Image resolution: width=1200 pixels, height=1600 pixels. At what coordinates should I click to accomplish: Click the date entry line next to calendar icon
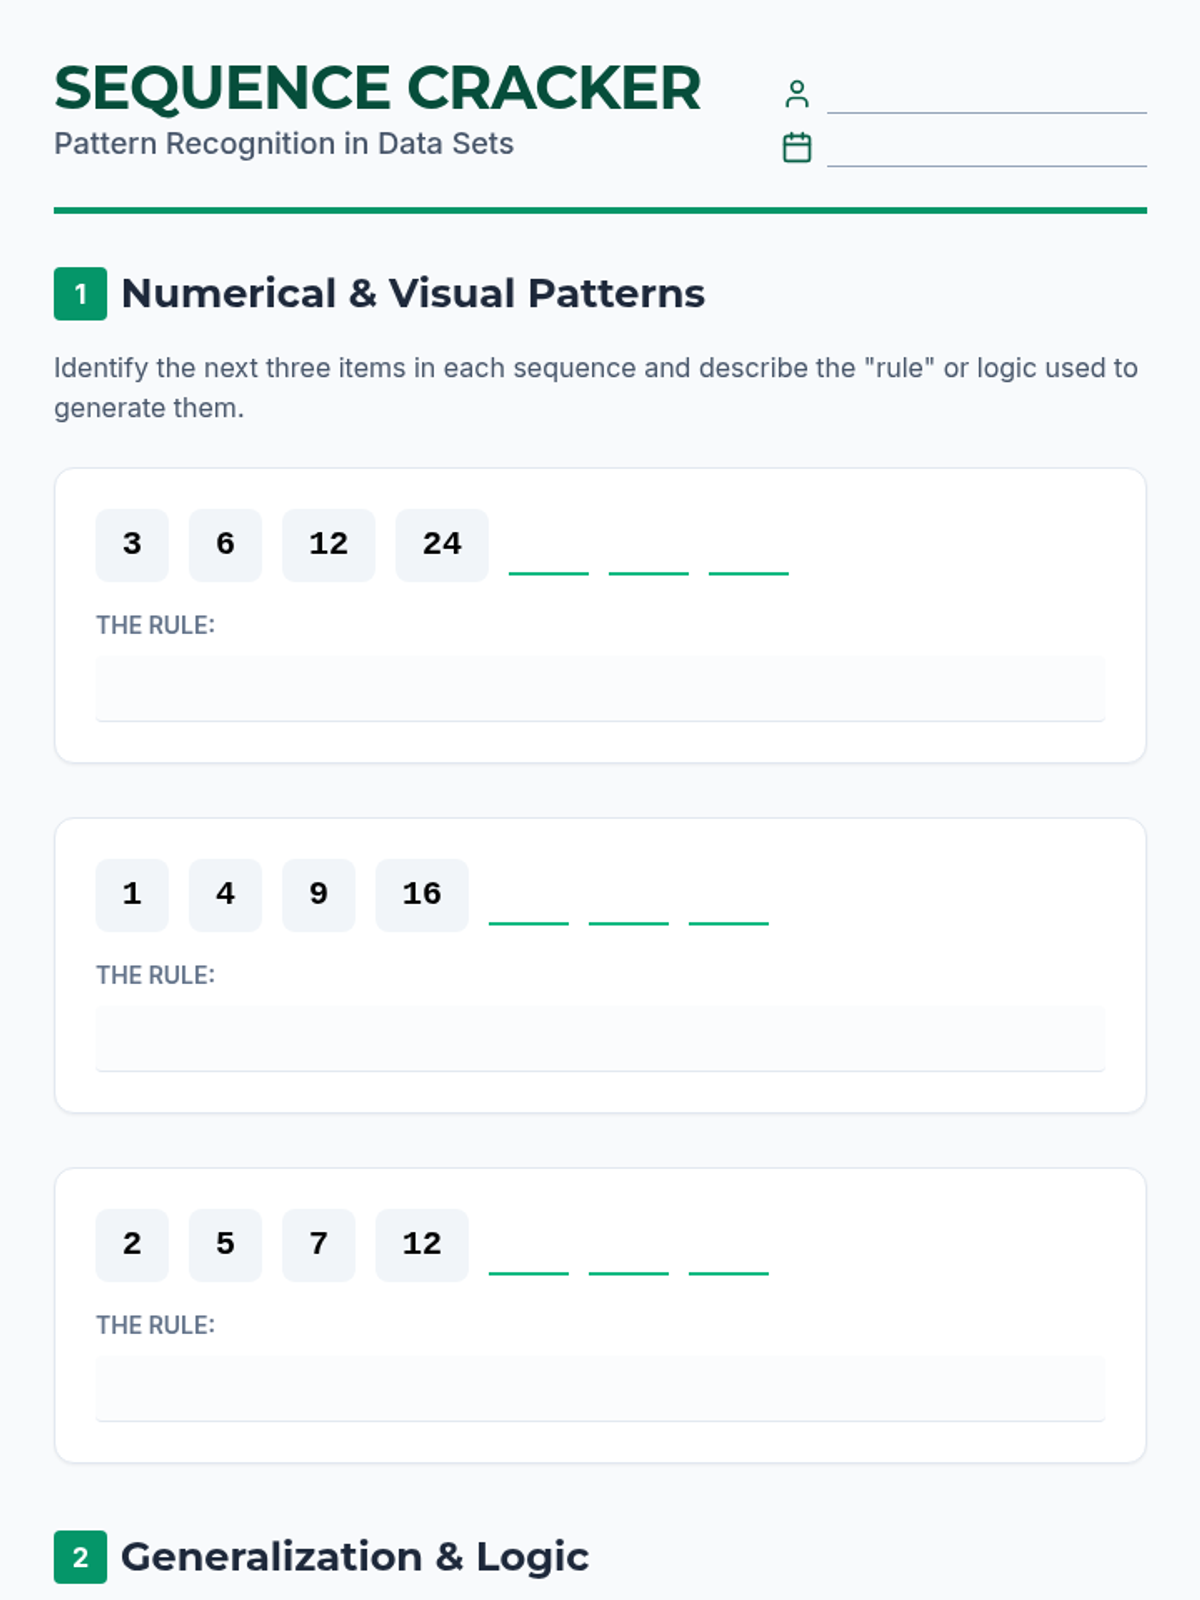pos(986,151)
